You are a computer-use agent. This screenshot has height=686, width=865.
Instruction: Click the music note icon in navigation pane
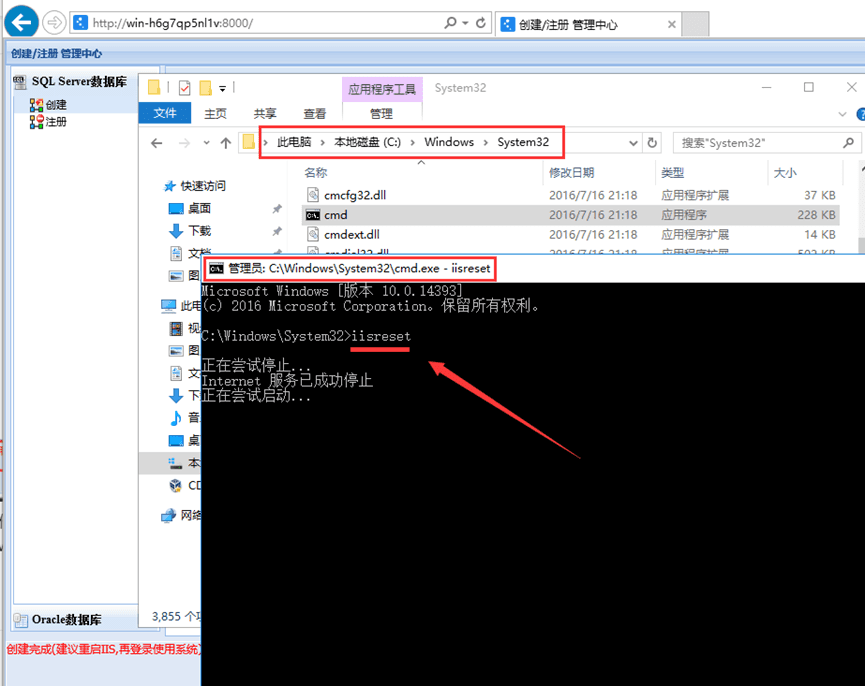(x=176, y=418)
